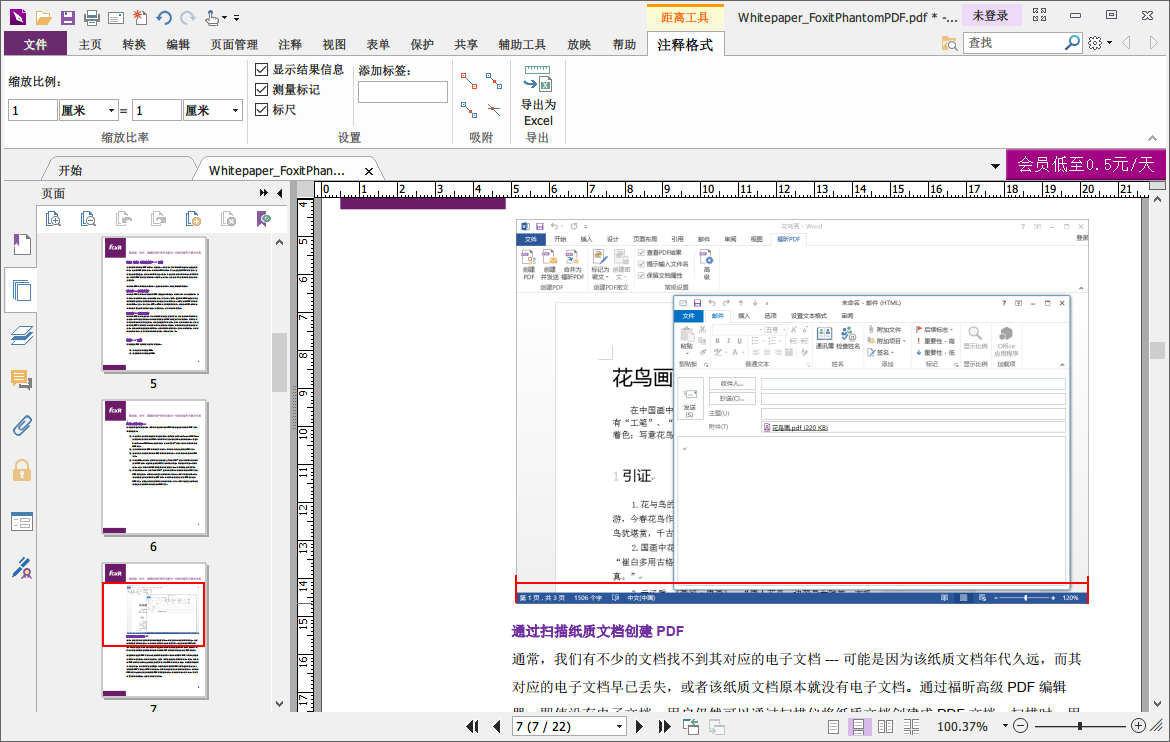Open the 帮助 ribbon tab
The width and height of the screenshot is (1170, 742).
(x=624, y=44)
